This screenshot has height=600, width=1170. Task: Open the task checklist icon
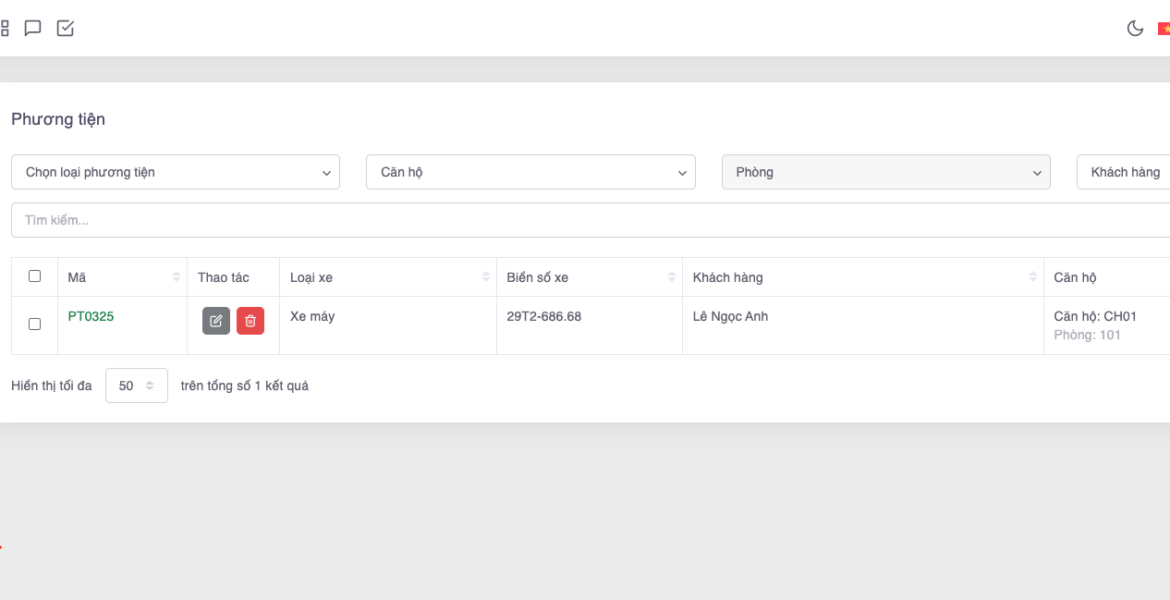click(x=65, y=28)
